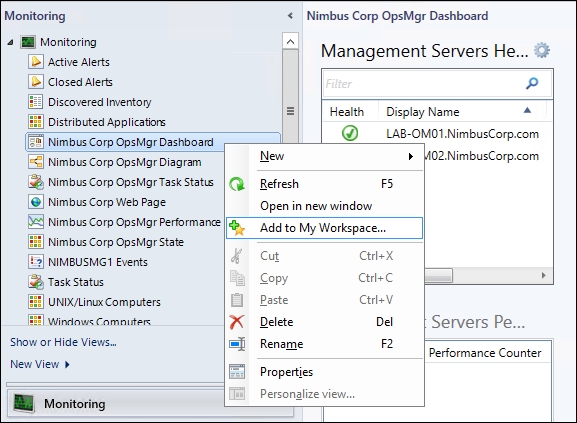Select the Closed Alerts view
The image size is (577, 423).
[x=80, y=82]
